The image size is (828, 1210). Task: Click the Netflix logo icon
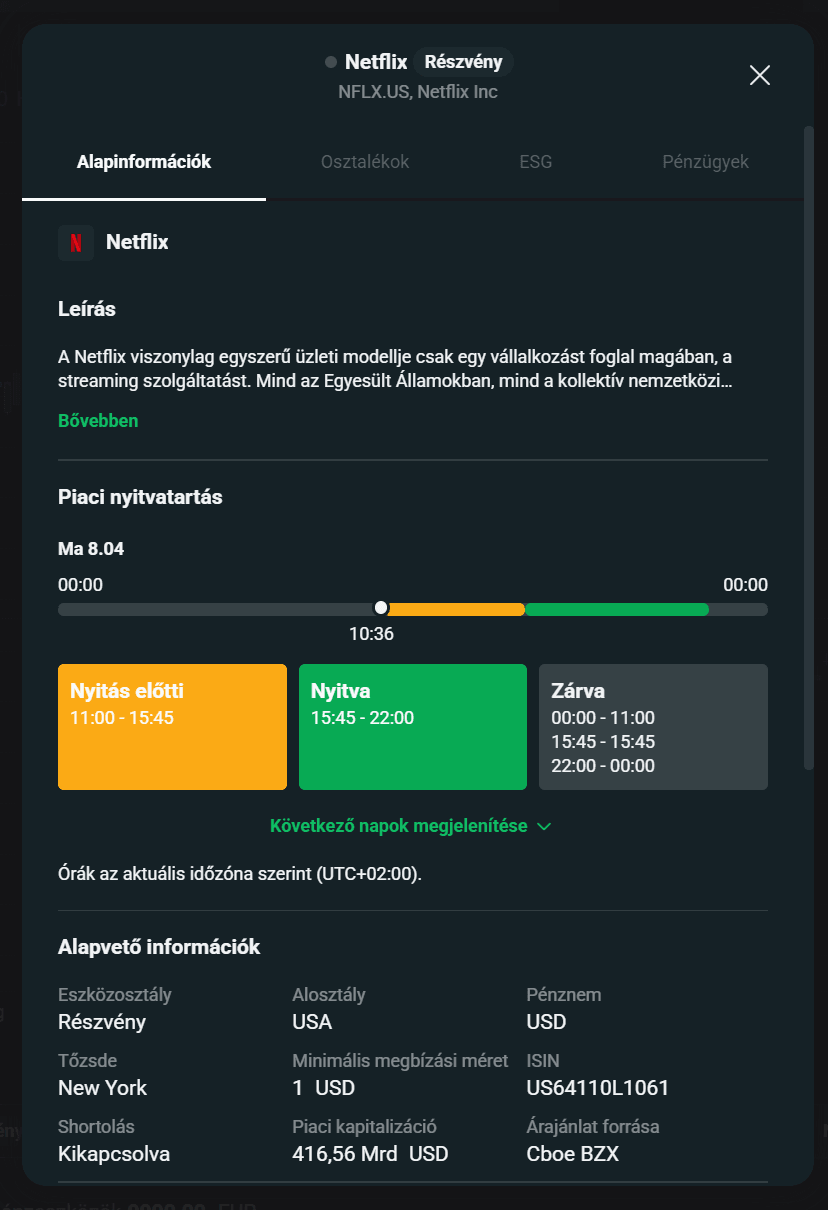76,242
